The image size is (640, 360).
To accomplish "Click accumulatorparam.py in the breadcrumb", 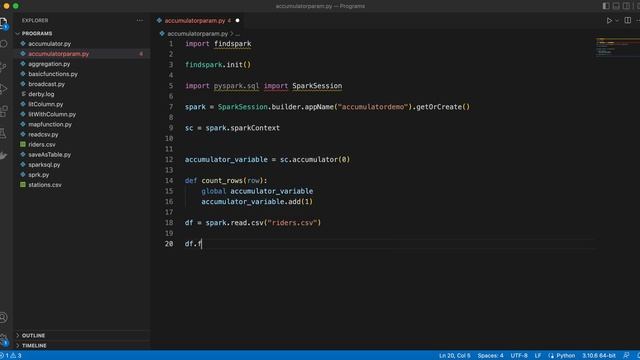I will pyautogui.click(x=198, y=34).
